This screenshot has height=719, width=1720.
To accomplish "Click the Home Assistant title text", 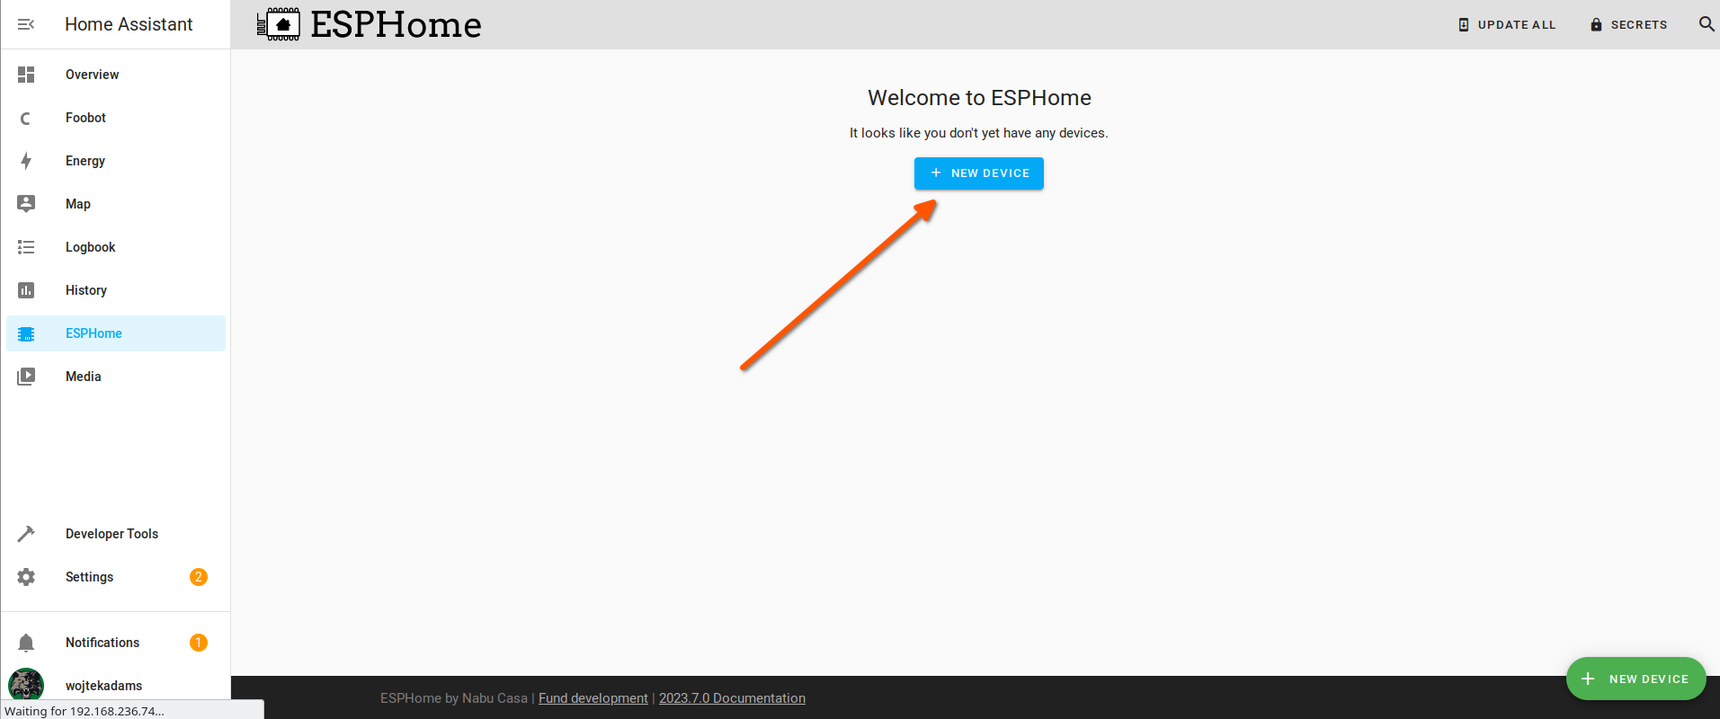I will click(129, 24).
